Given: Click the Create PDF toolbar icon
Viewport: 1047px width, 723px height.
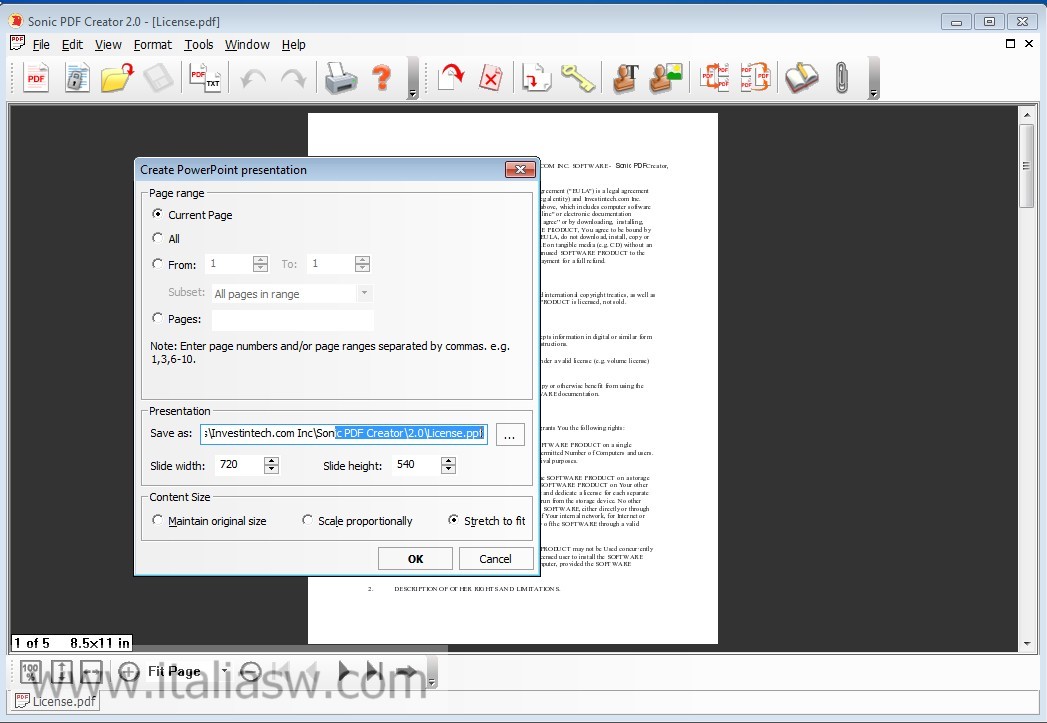Looking at the screenshot, I should (x=36, y=78).
